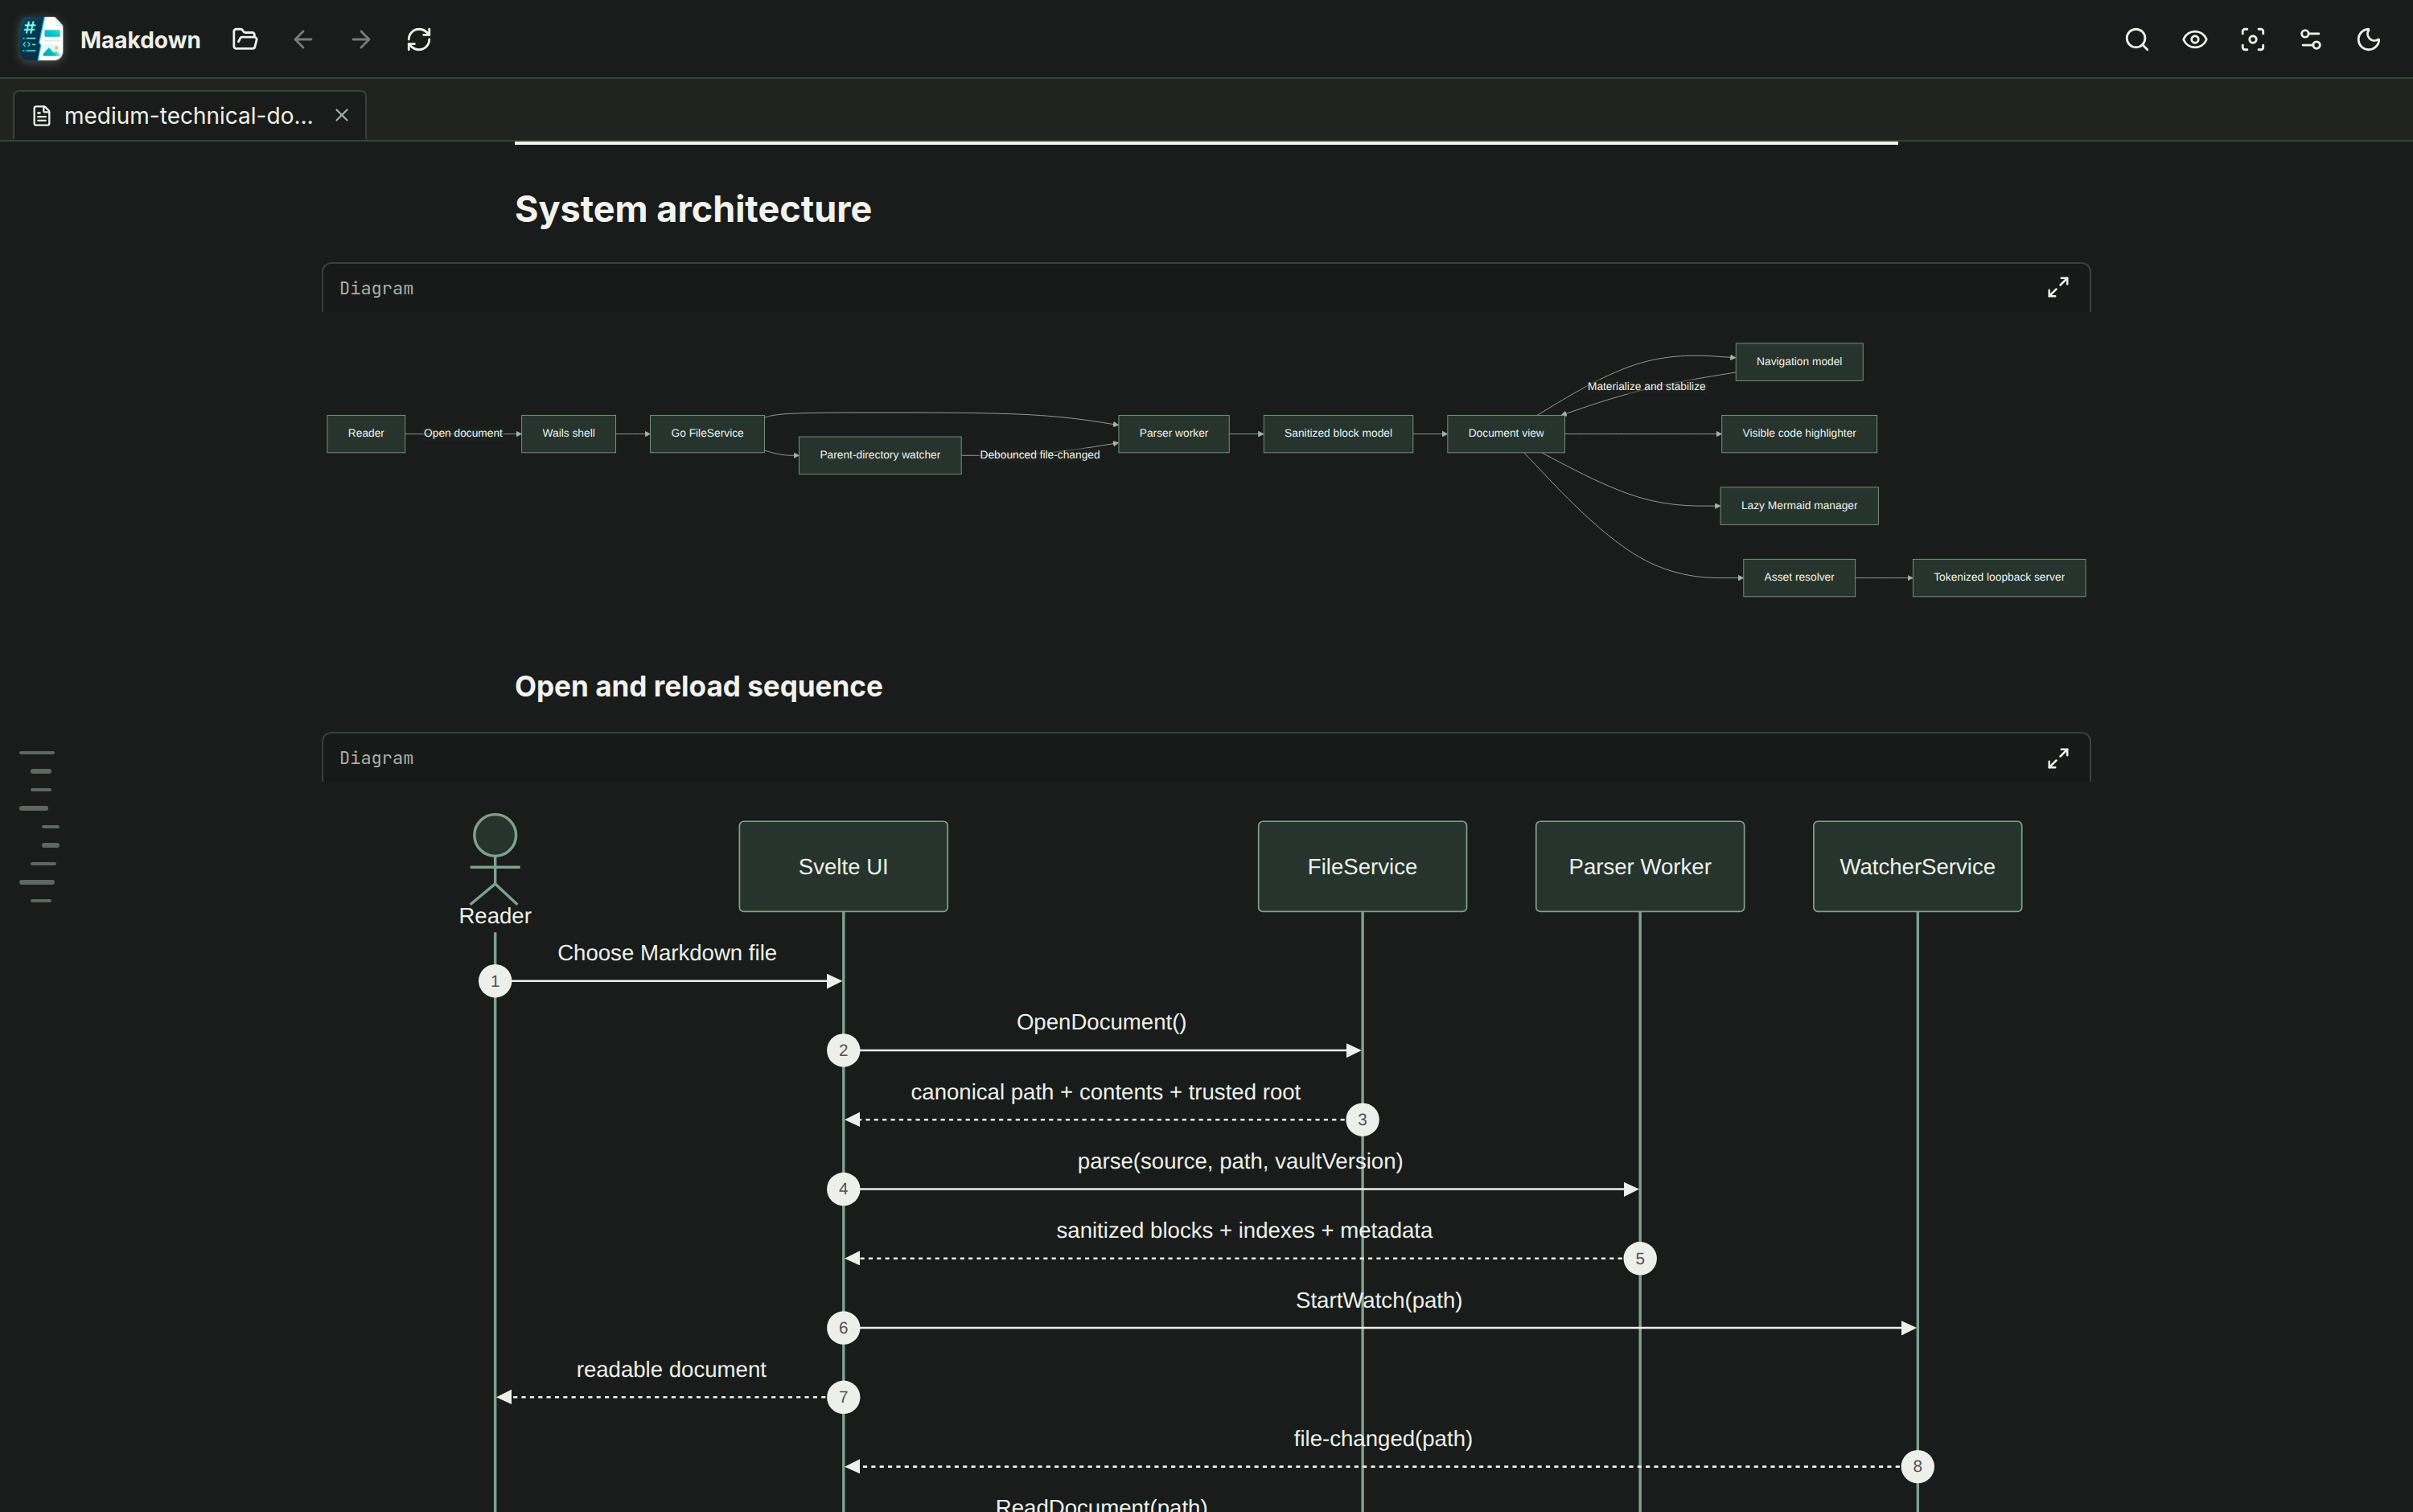Click the Wails shell node
2413x1512 pixels.
(568, 434)
